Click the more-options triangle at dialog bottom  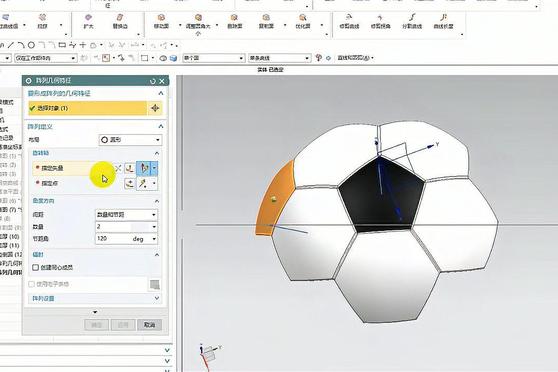95,312
